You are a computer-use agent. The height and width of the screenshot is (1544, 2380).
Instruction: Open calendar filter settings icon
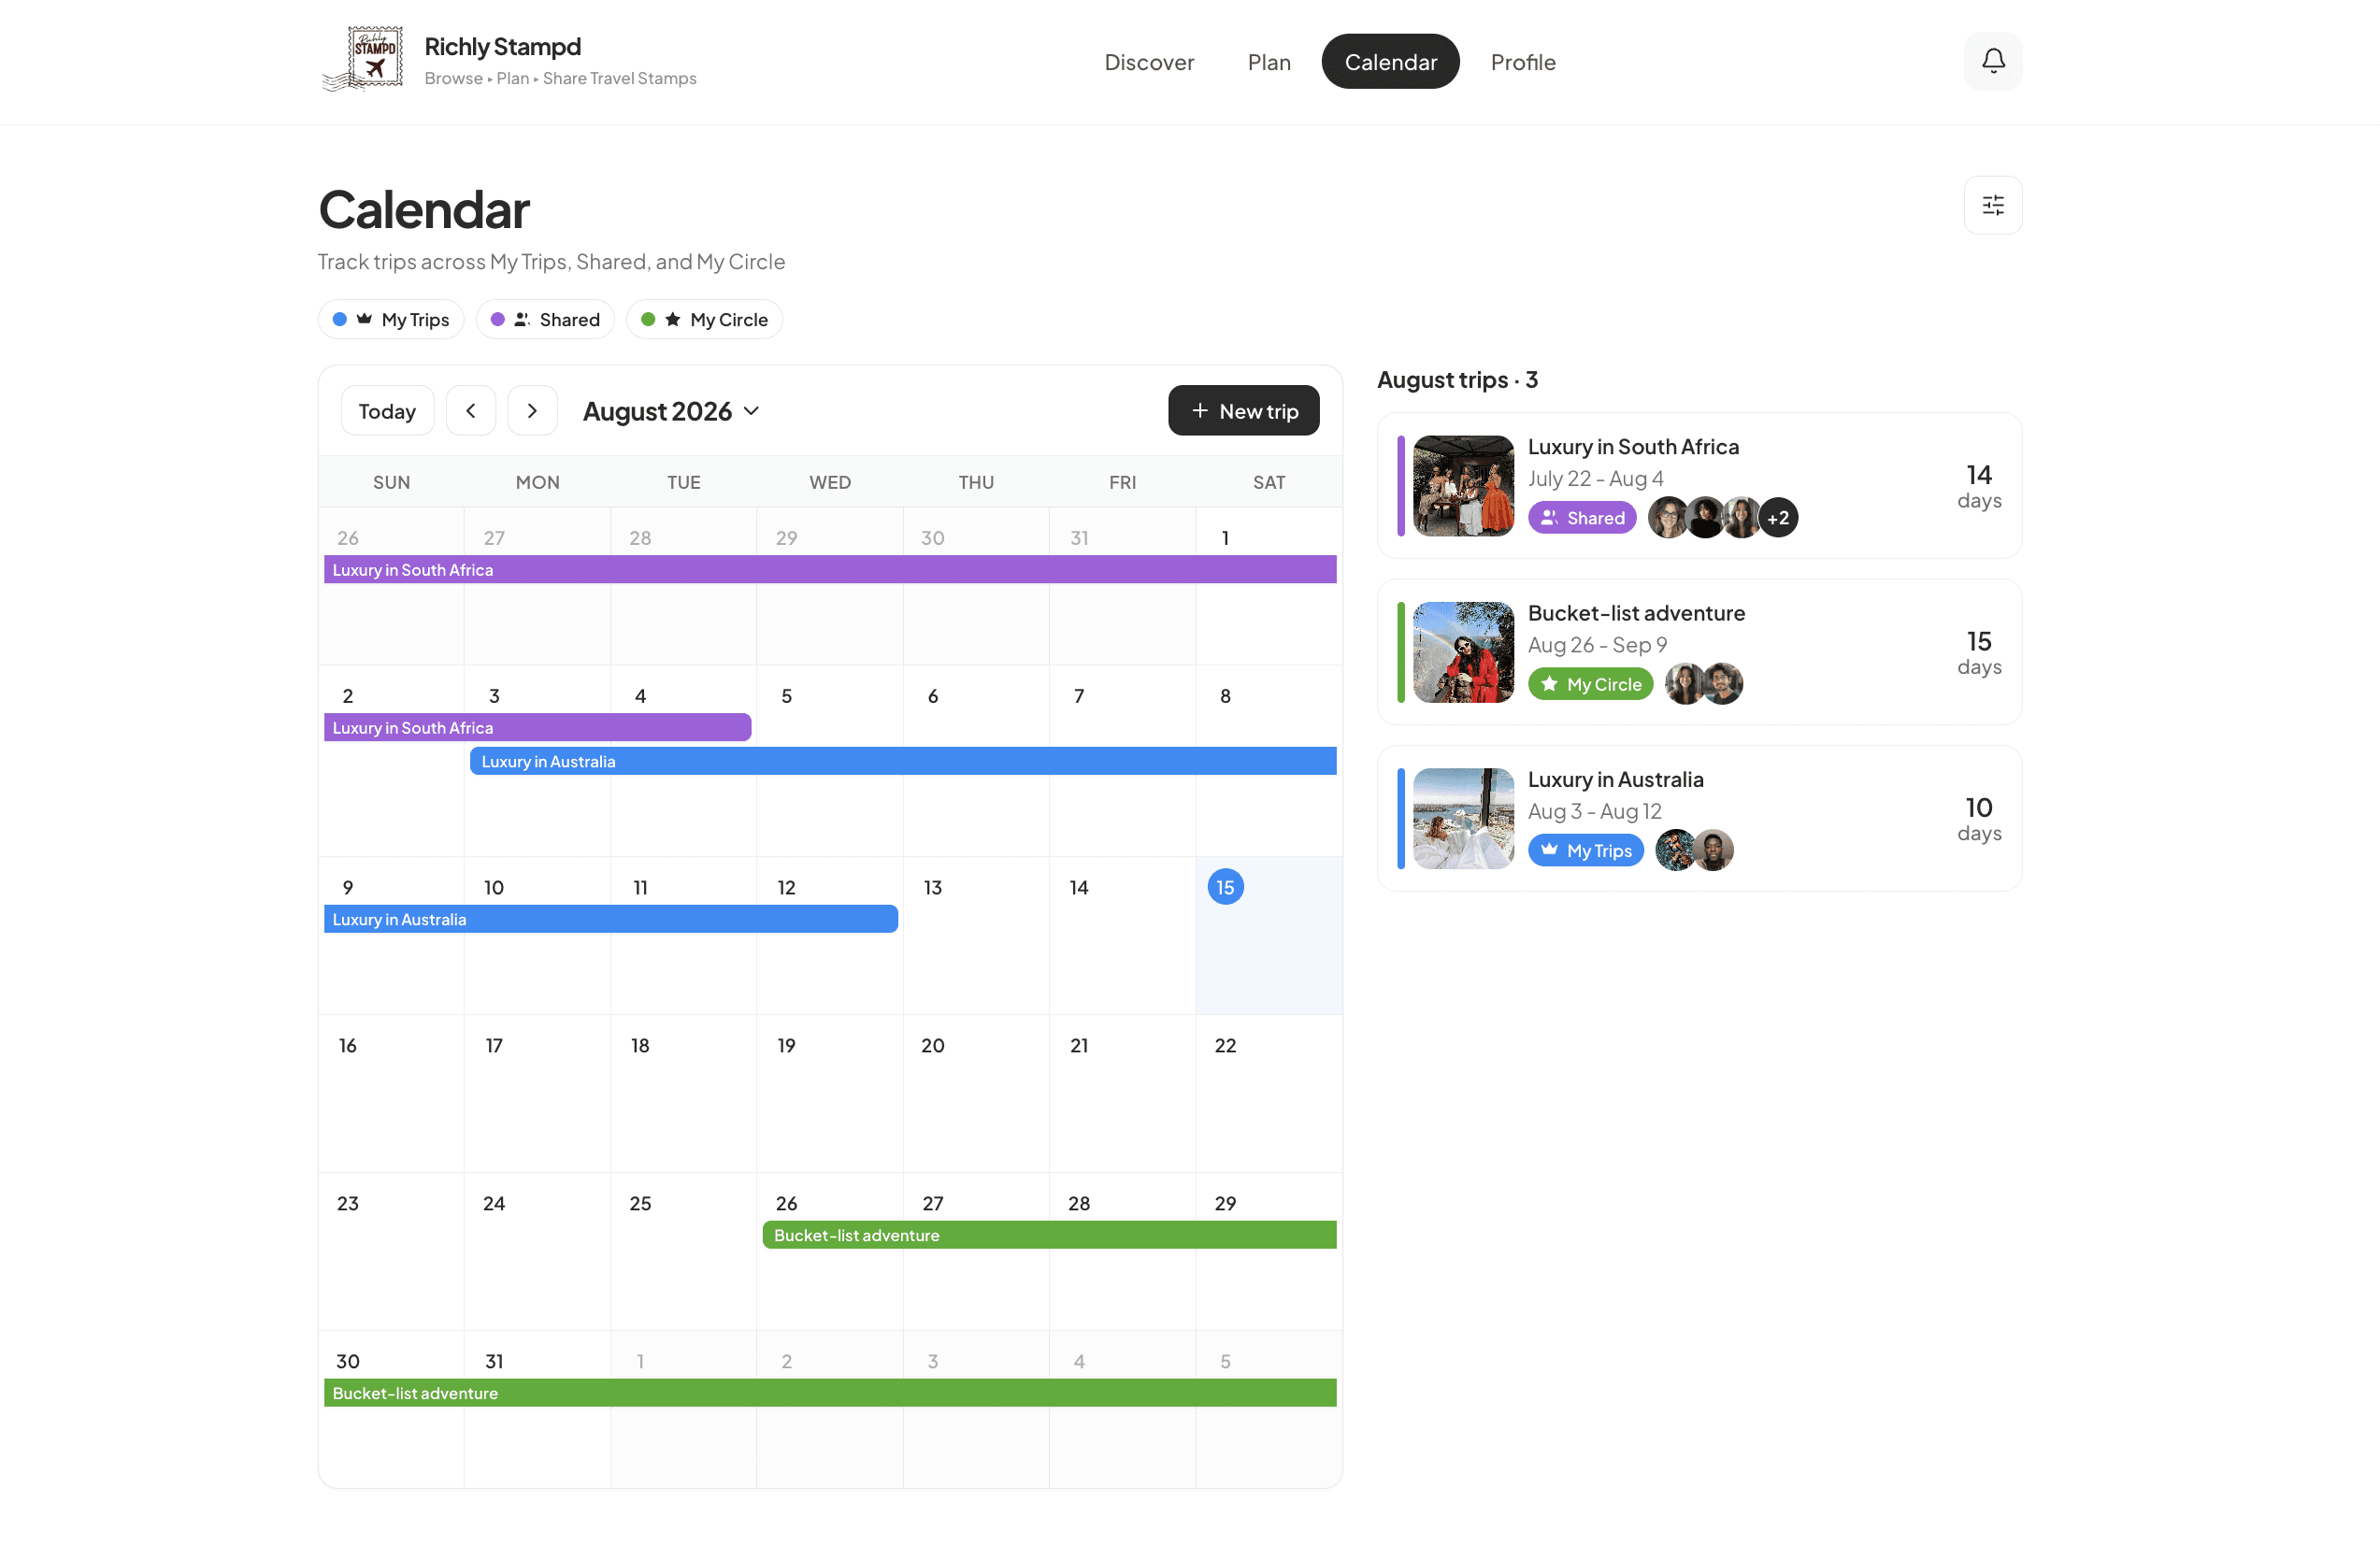(1992, 205)
